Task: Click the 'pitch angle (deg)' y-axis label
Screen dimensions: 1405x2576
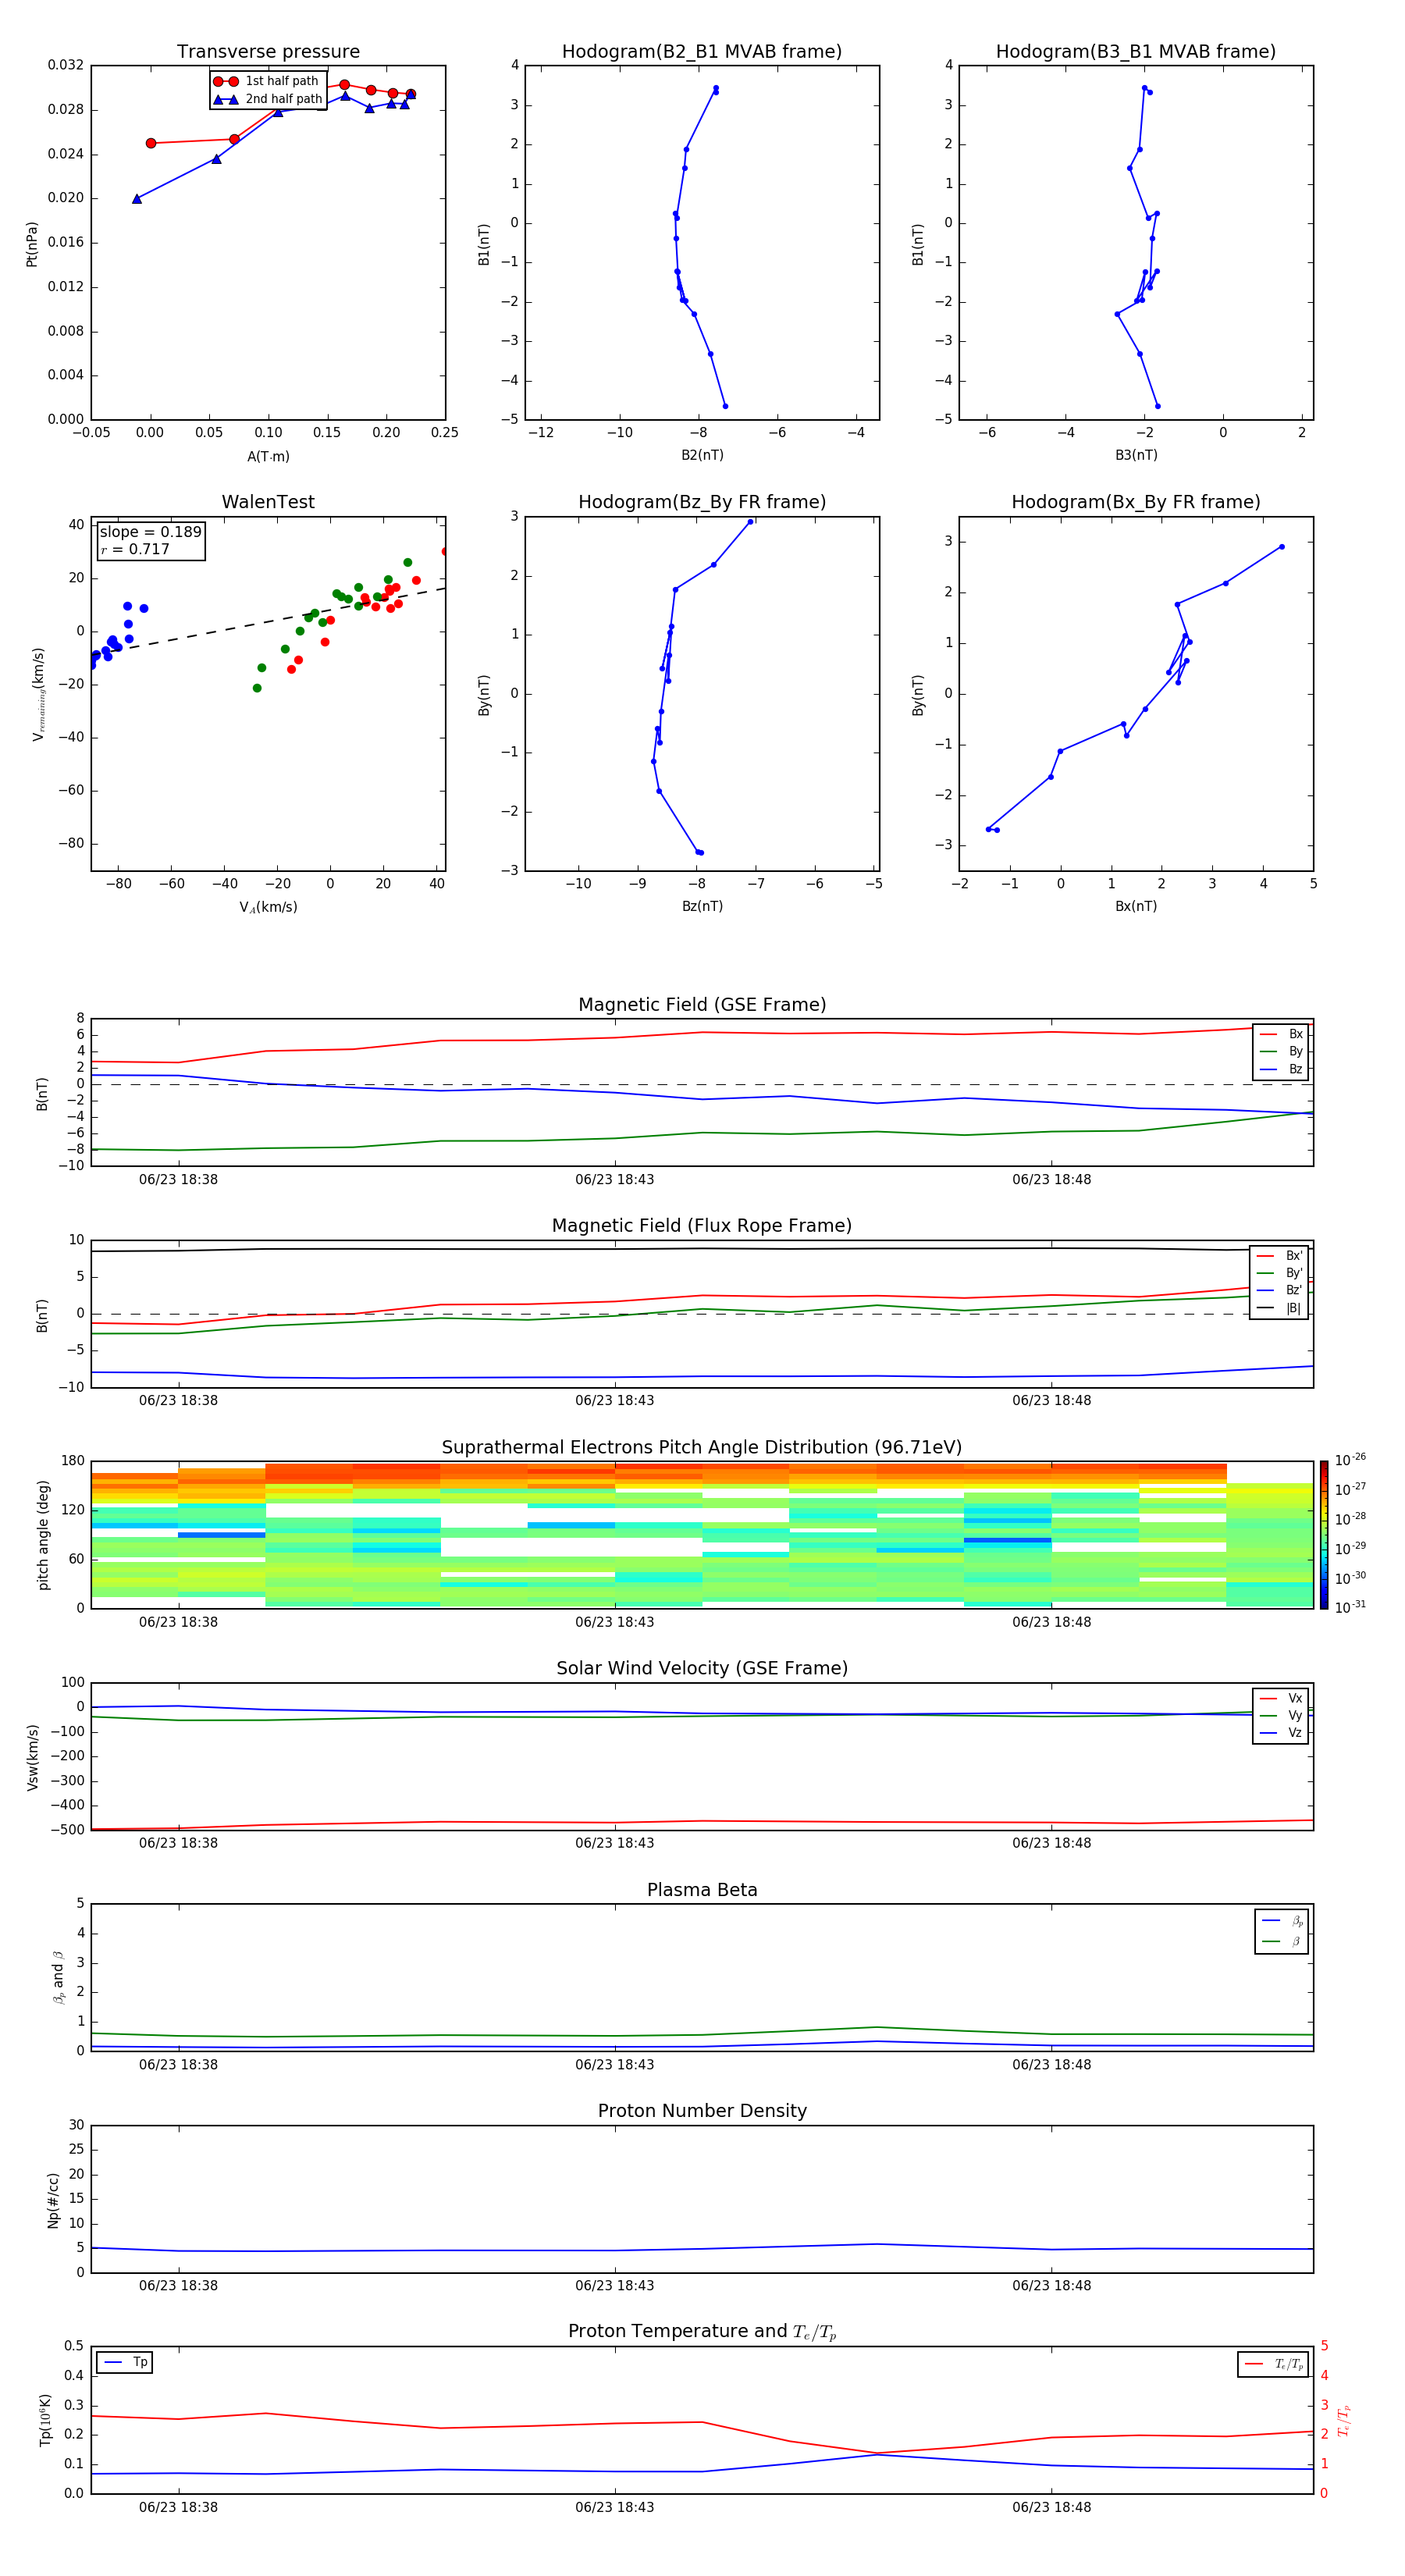Action: tap(43, 1535)
